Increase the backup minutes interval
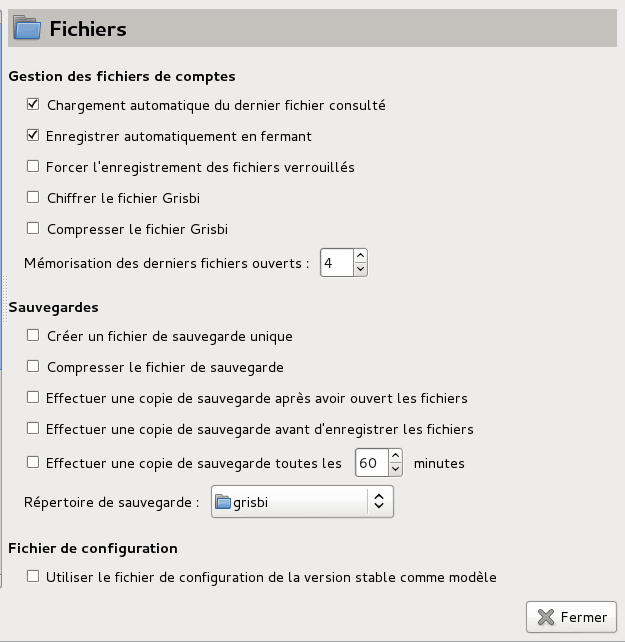Viewport: 625px width, 642px height. tap(396, 457)
